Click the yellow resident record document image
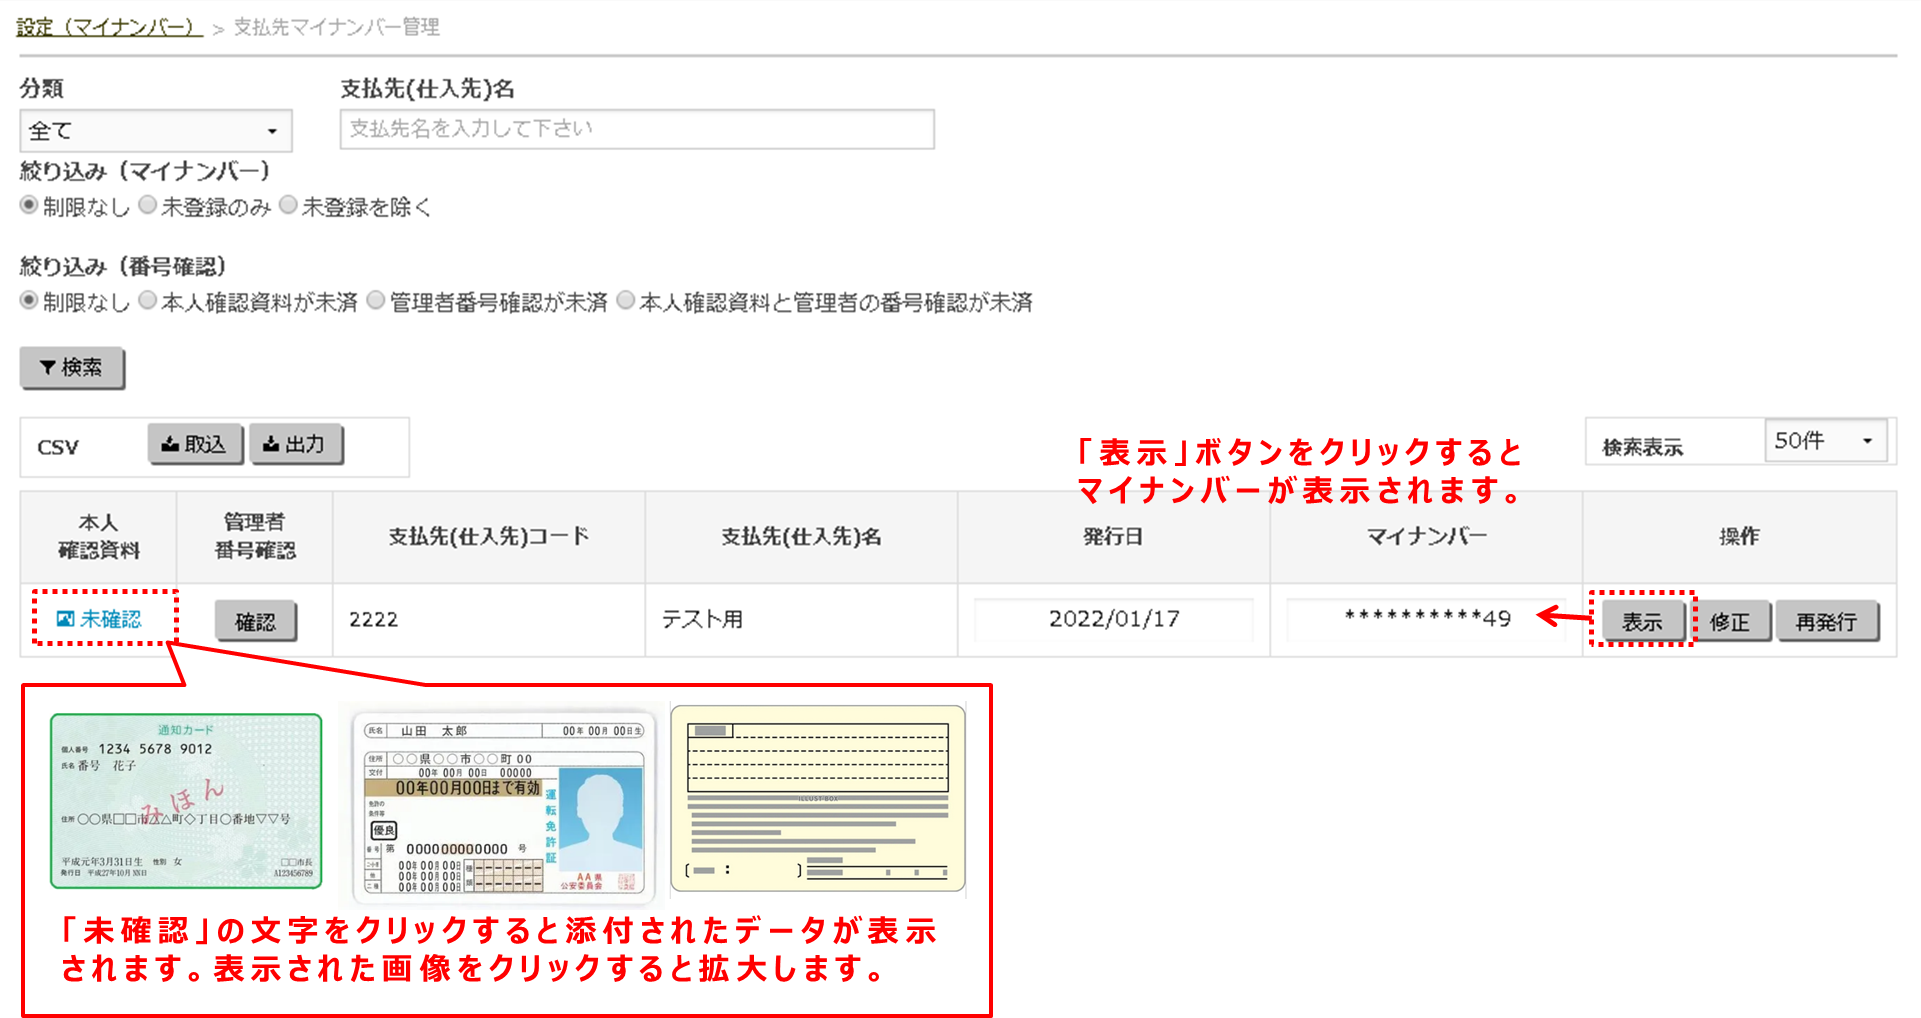 [817, 795]
